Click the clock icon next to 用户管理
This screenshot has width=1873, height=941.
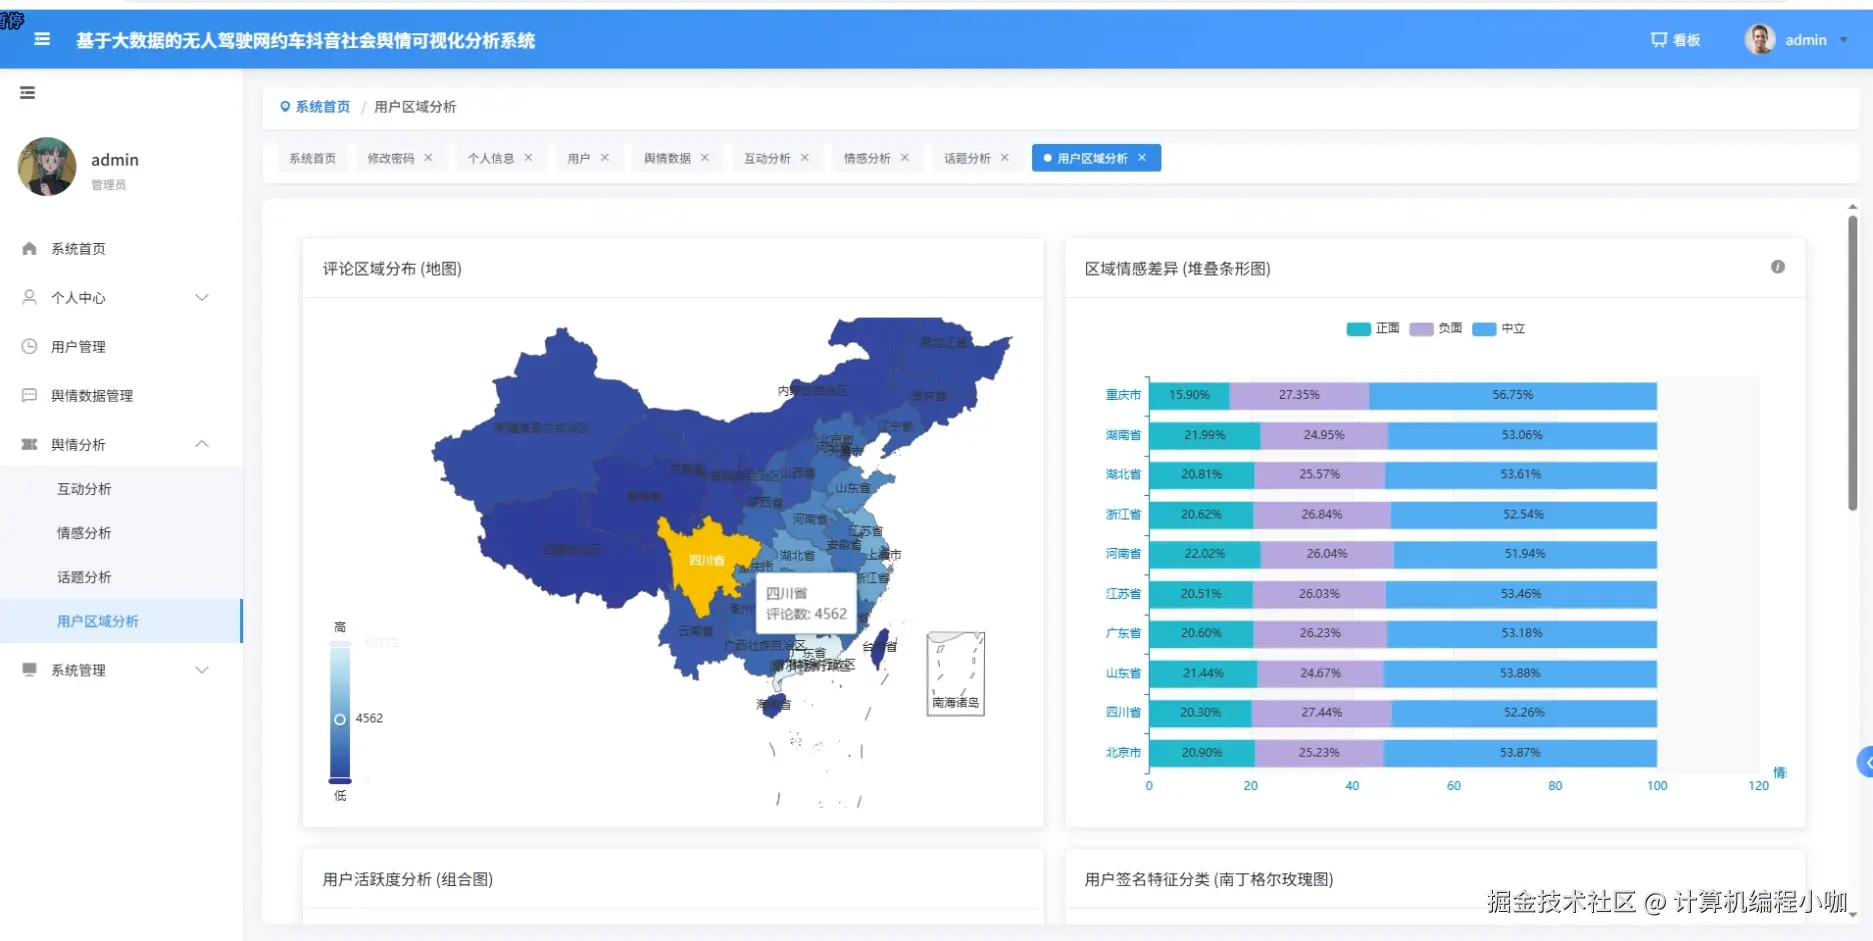click(x=29, y=346)
